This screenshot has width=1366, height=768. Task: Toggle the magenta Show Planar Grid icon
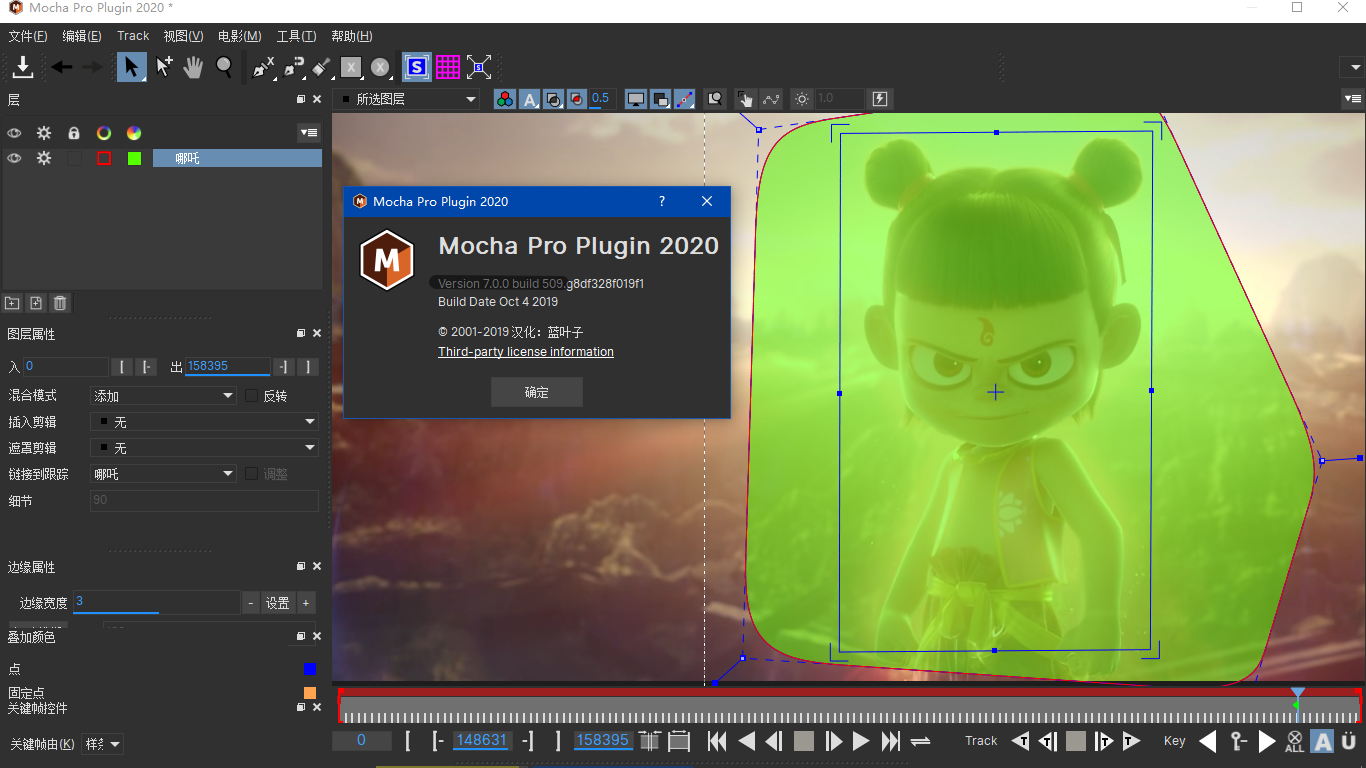[x=448, y=67]
